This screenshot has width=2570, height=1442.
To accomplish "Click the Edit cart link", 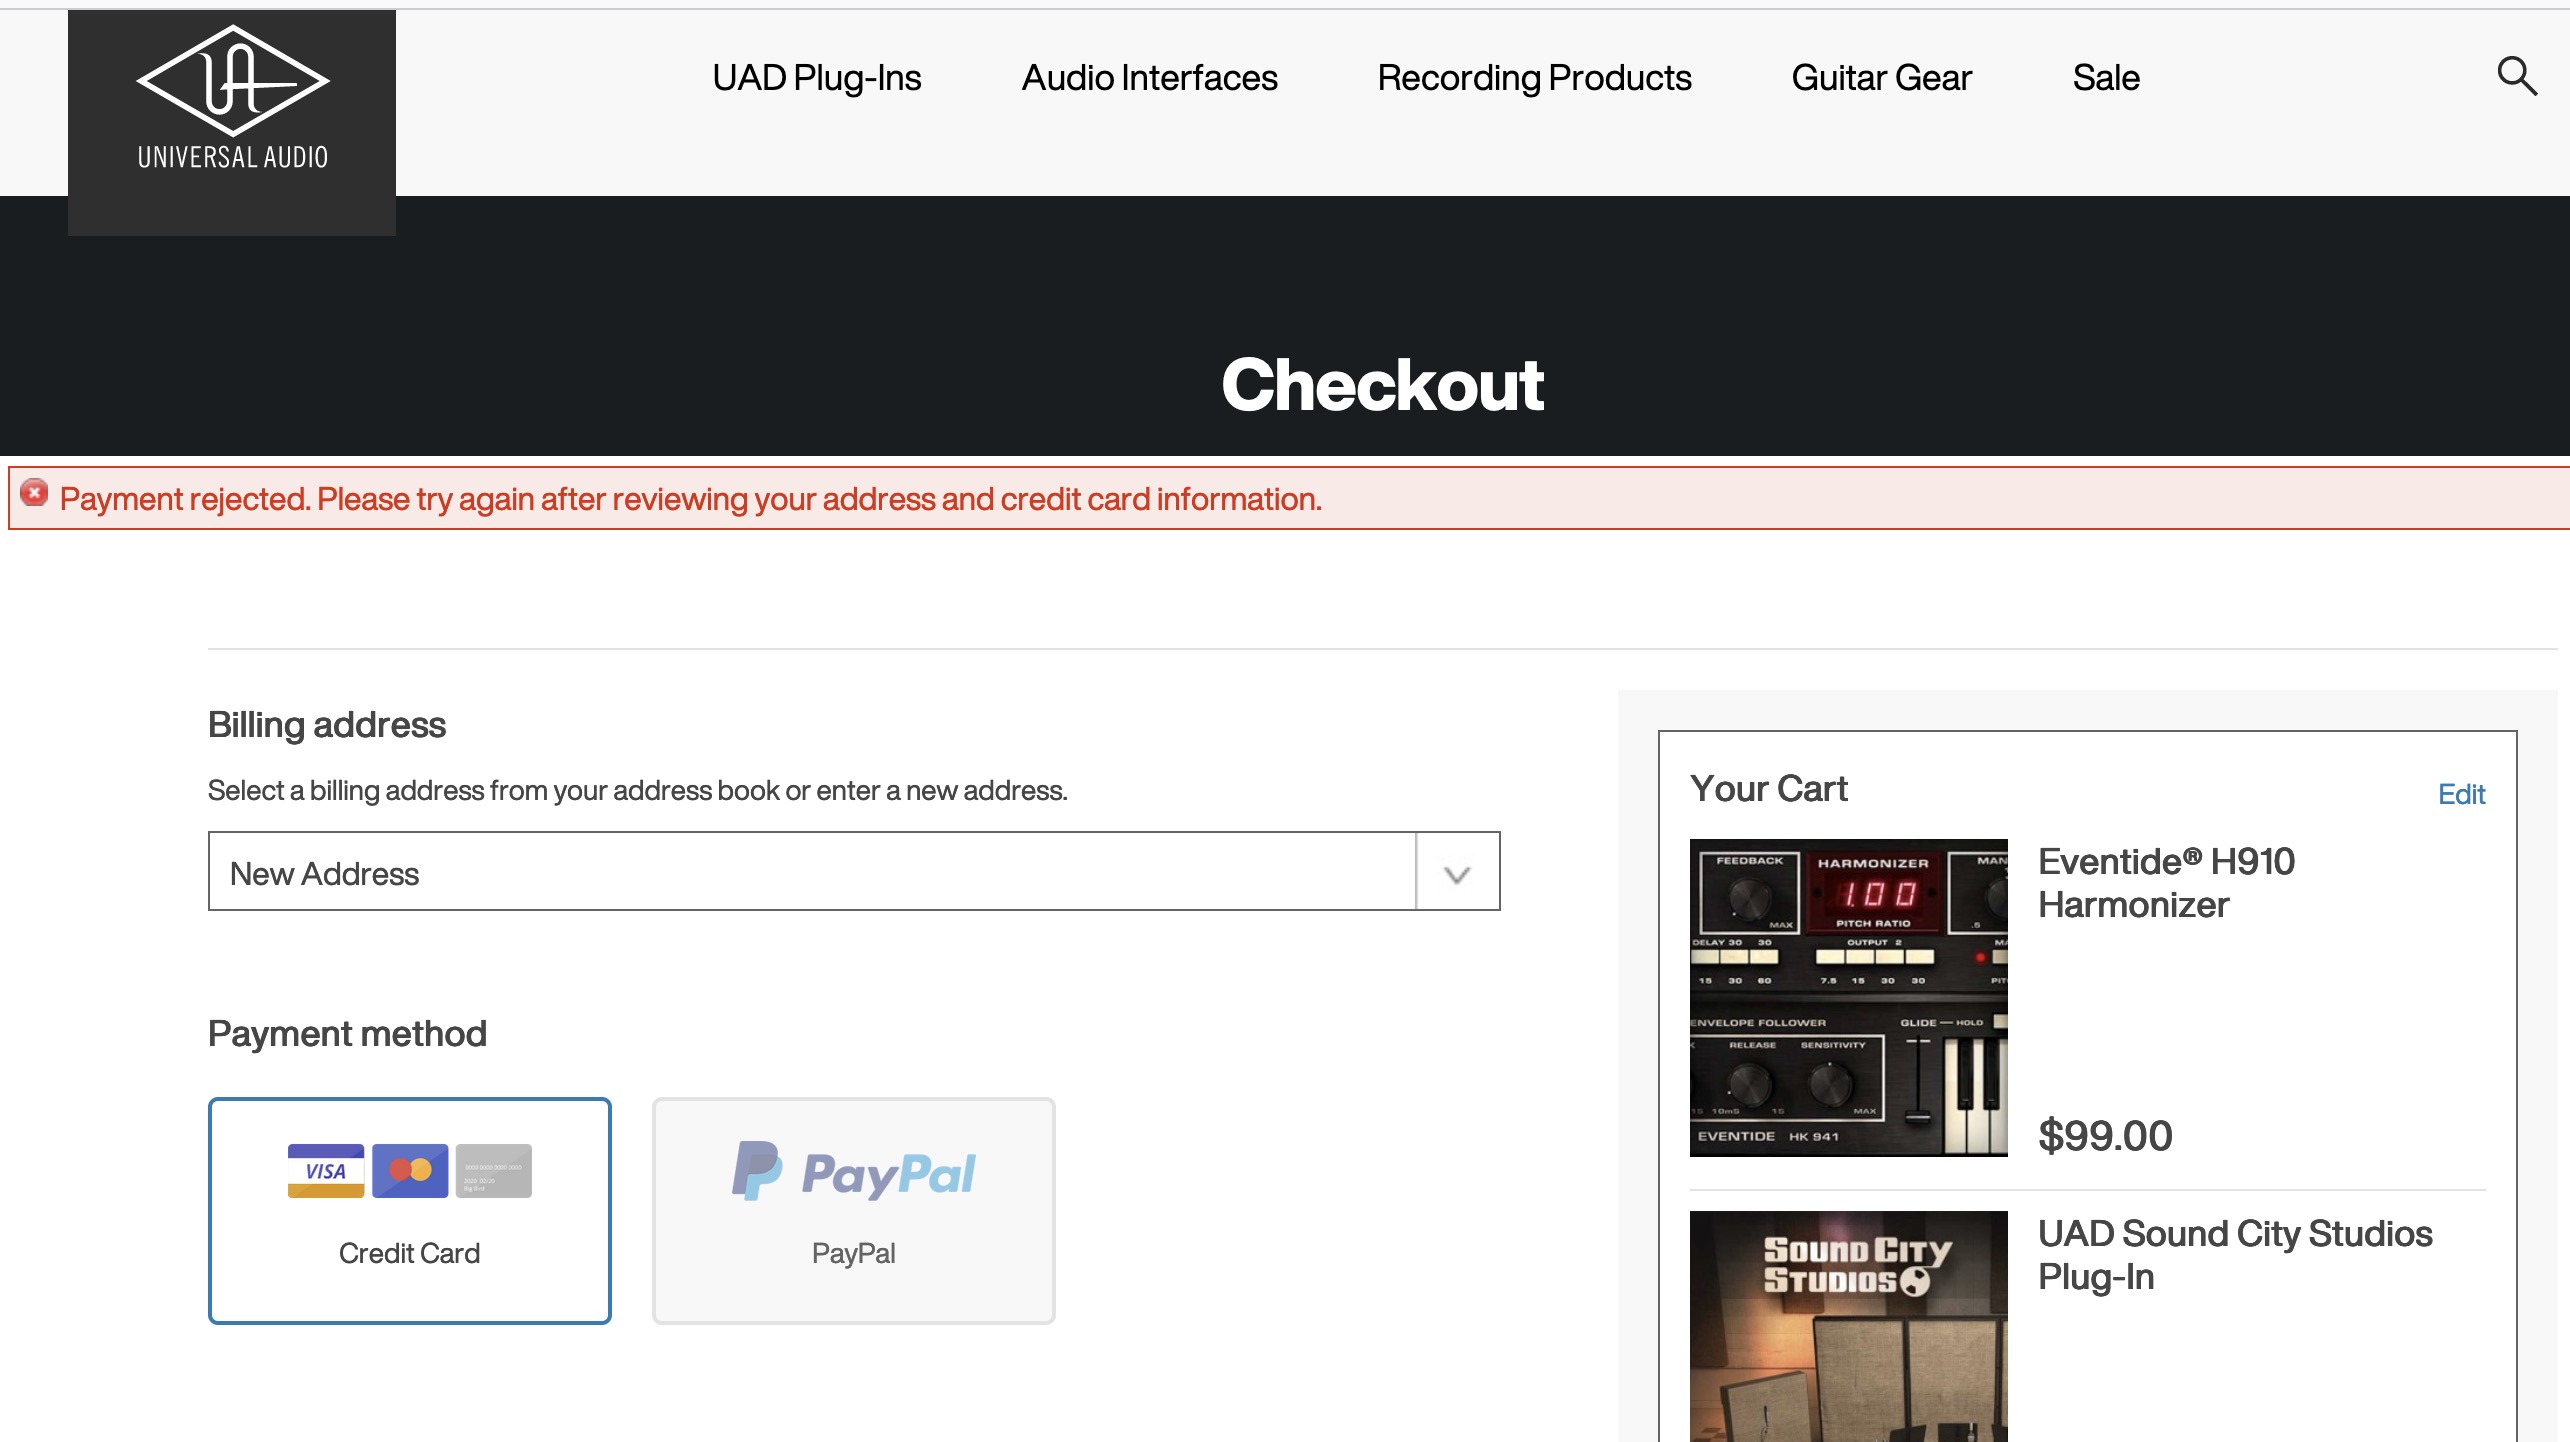I will [x=2461, y=794].
